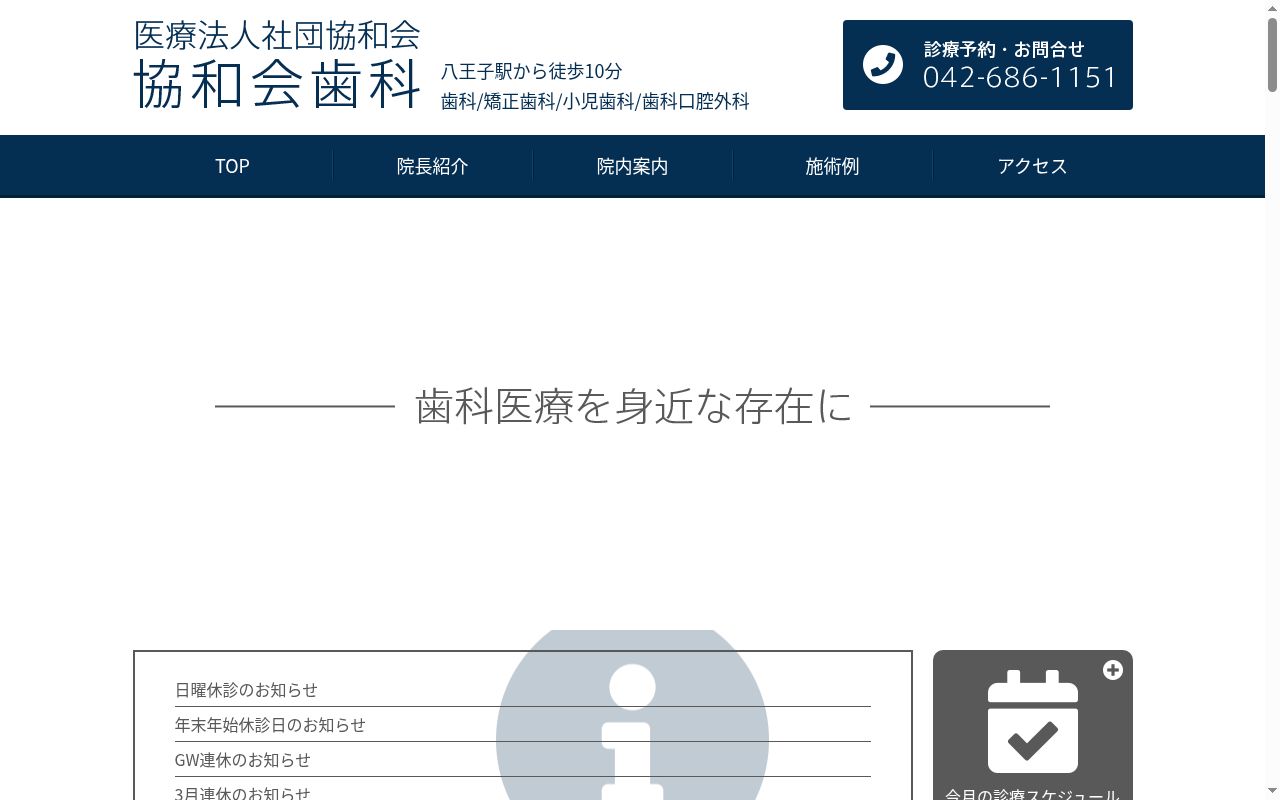Click the 歯科医療を身近な存在に headline
This screenshot has height=800, width=1280.
click(634, 407)
